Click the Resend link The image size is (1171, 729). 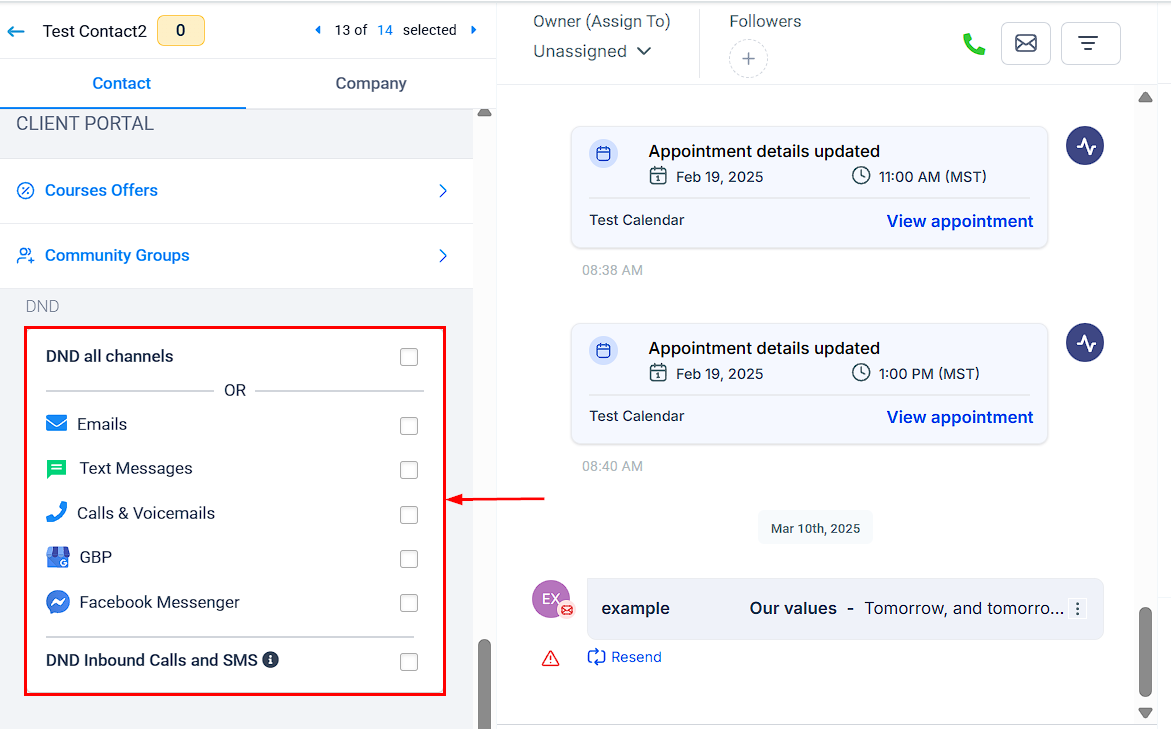[636, 657]
